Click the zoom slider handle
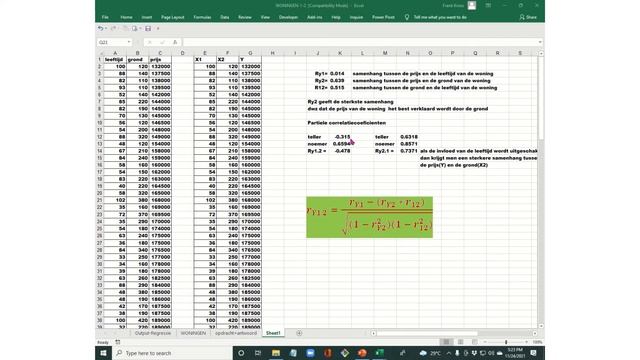 click(506, 342)
